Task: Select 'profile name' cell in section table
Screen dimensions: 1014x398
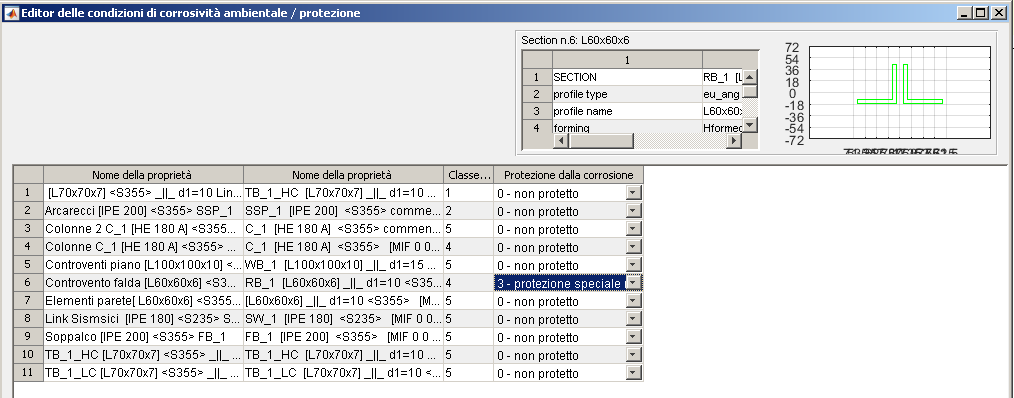Action: click(x=627, y=111)
